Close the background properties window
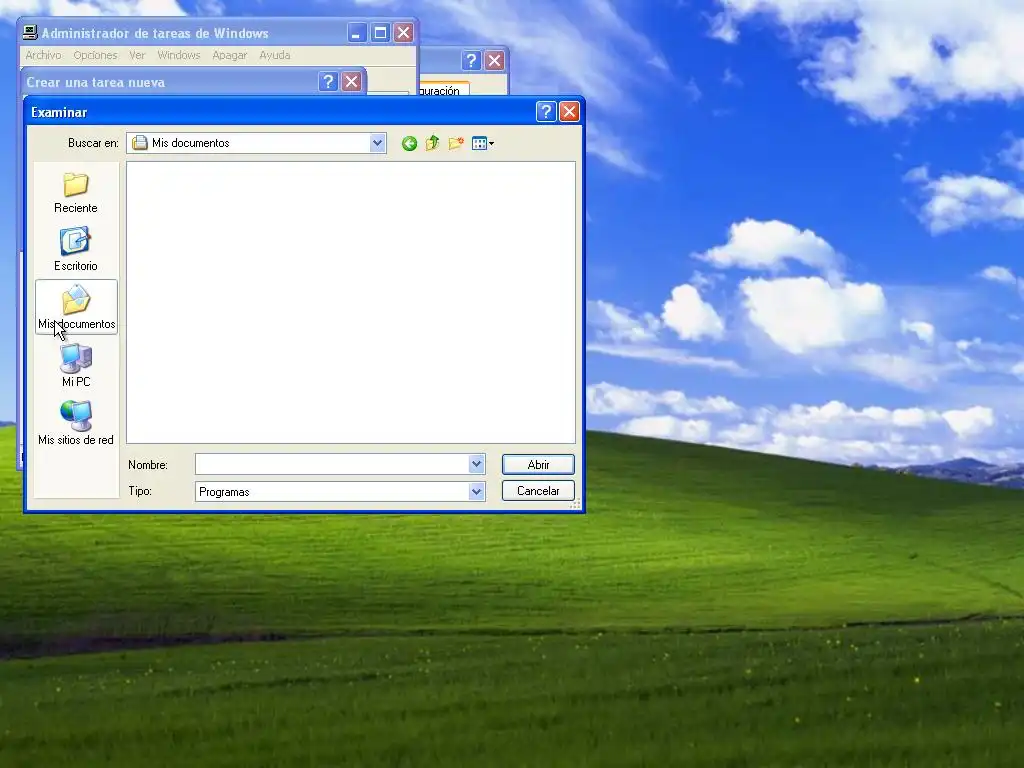 click(494, 61)
